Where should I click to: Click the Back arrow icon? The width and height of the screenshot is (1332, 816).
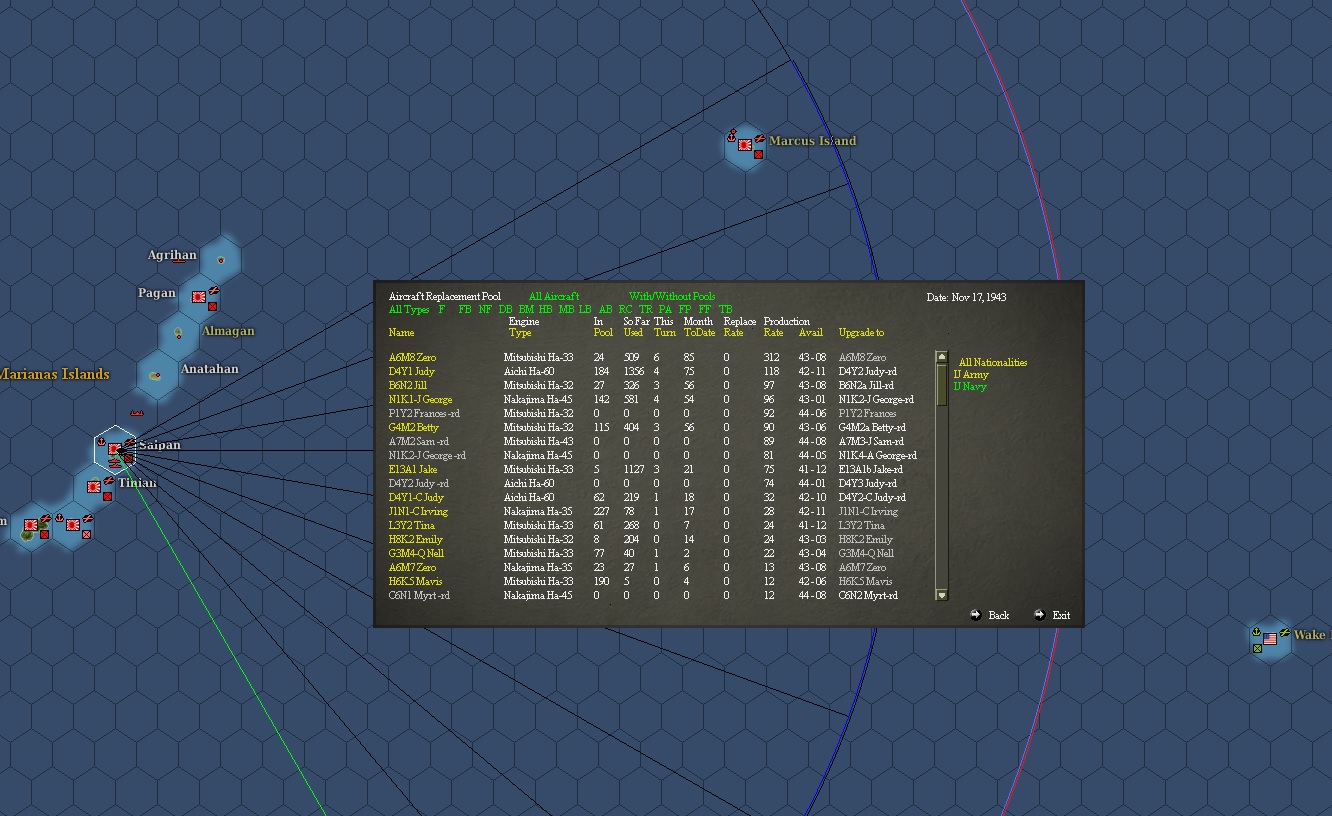coord(976,615)
